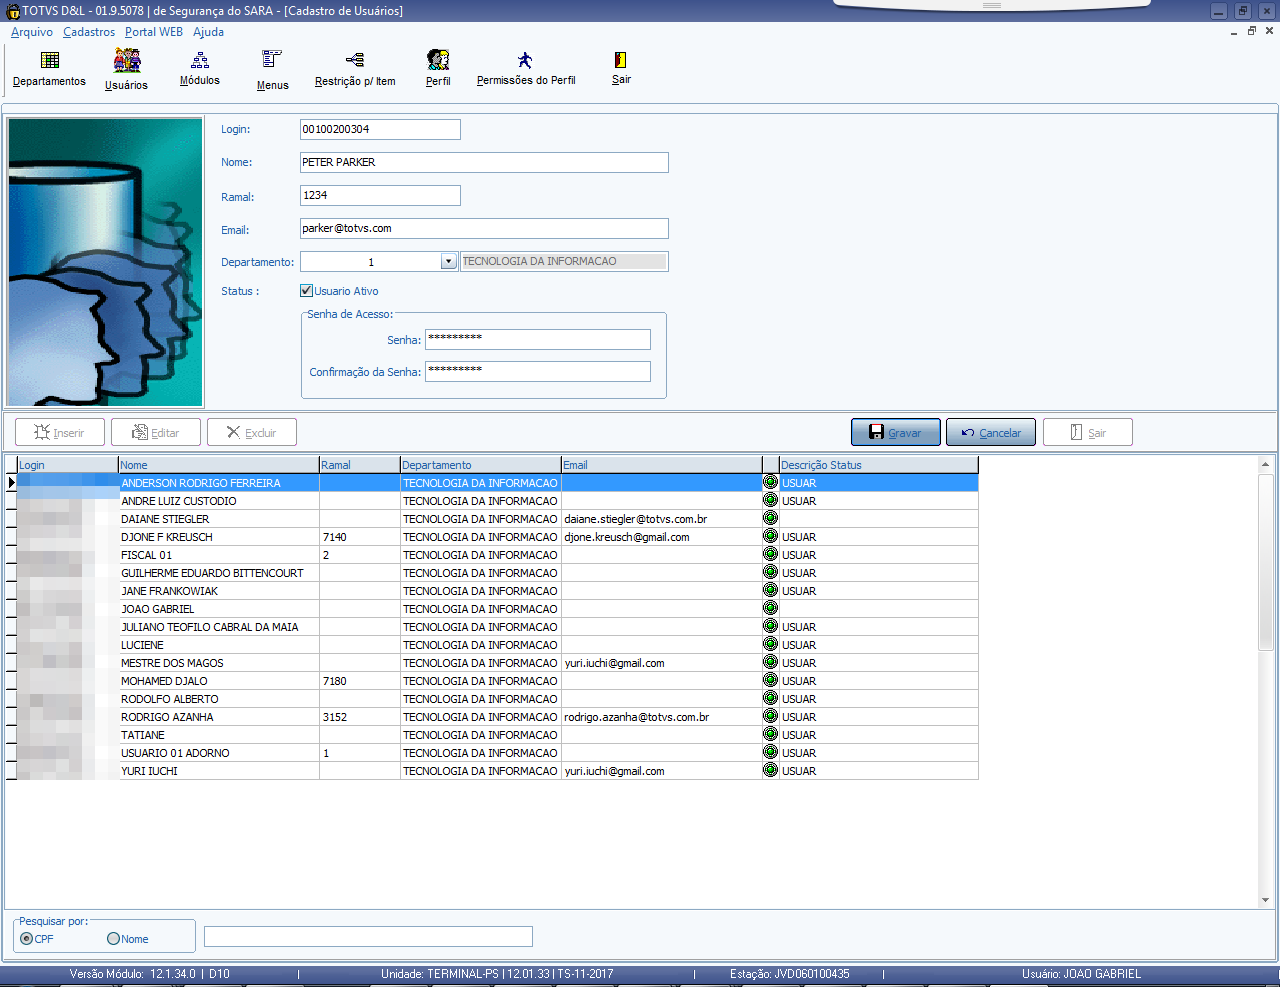
Task: Click the Email input field
Action: [x=484, y=229]
